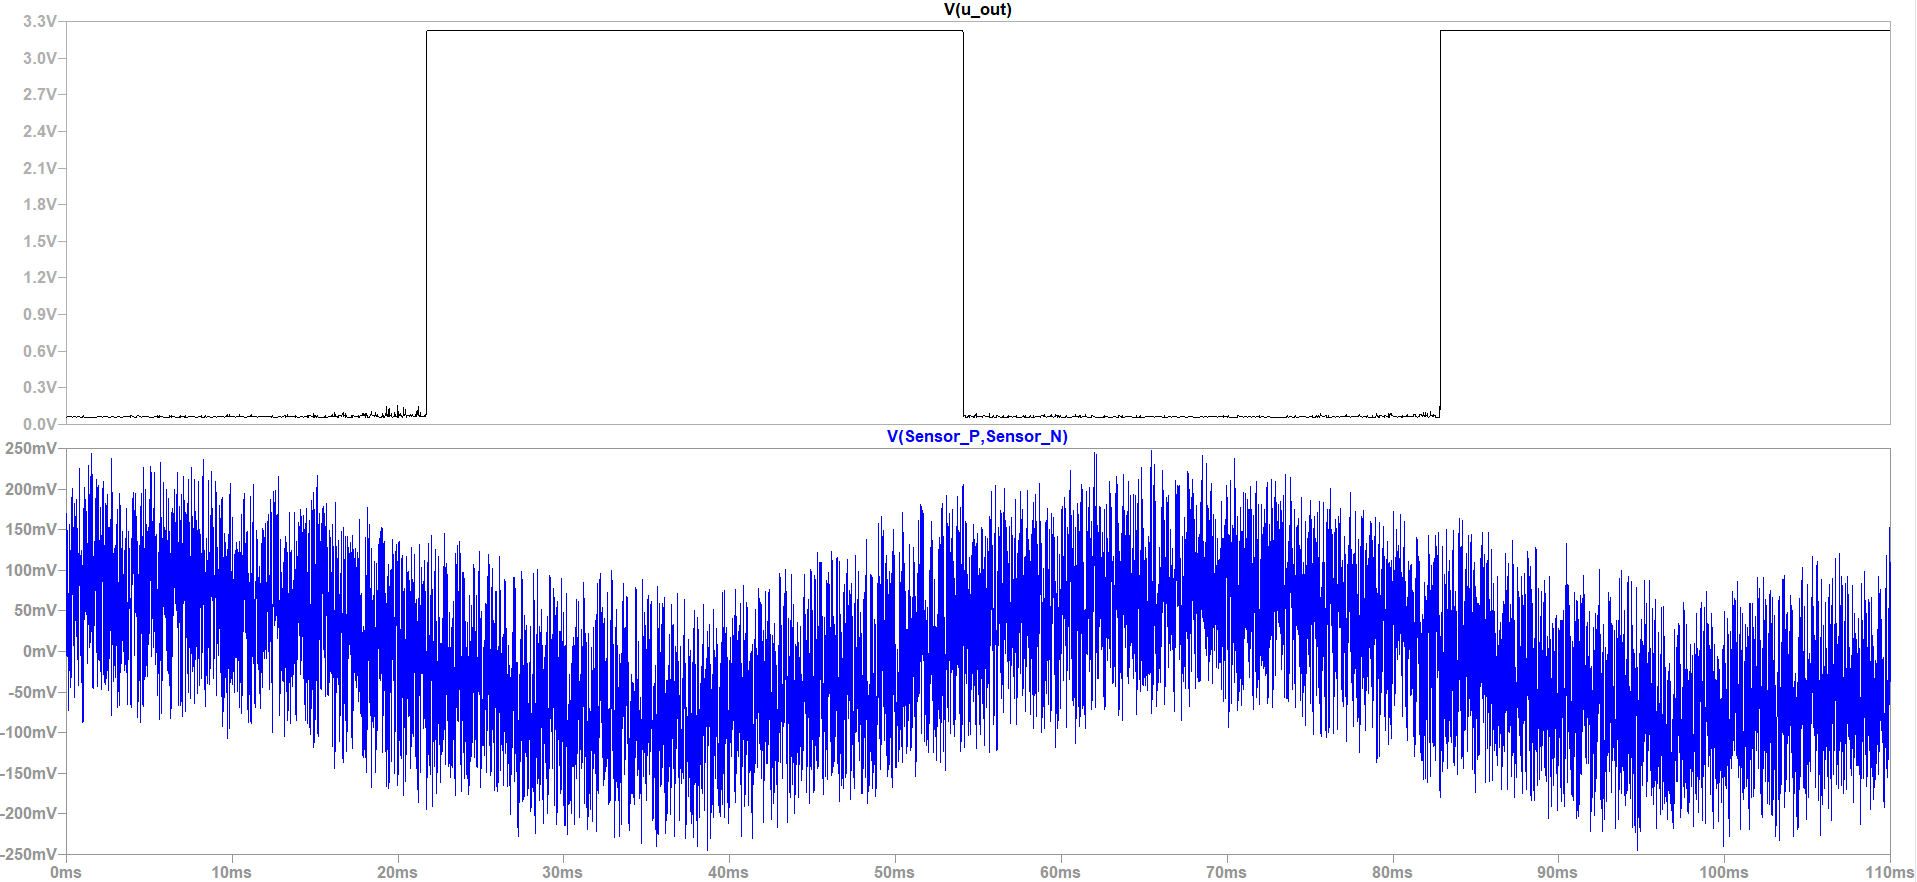Click the 0.3V vertical axis label
Viewport: 1917px width, 882px height.
point(40,387)
